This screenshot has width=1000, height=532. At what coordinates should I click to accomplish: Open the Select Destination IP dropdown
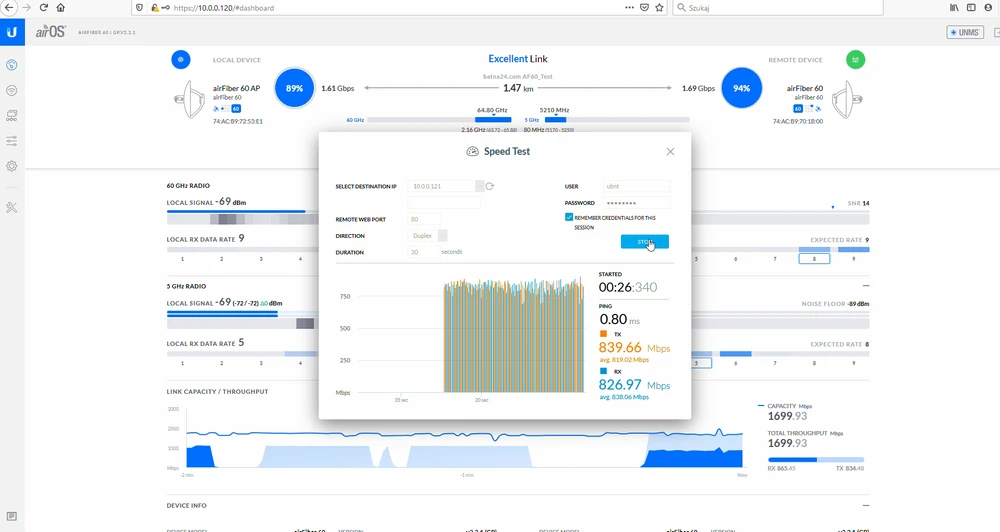[480, 186]
